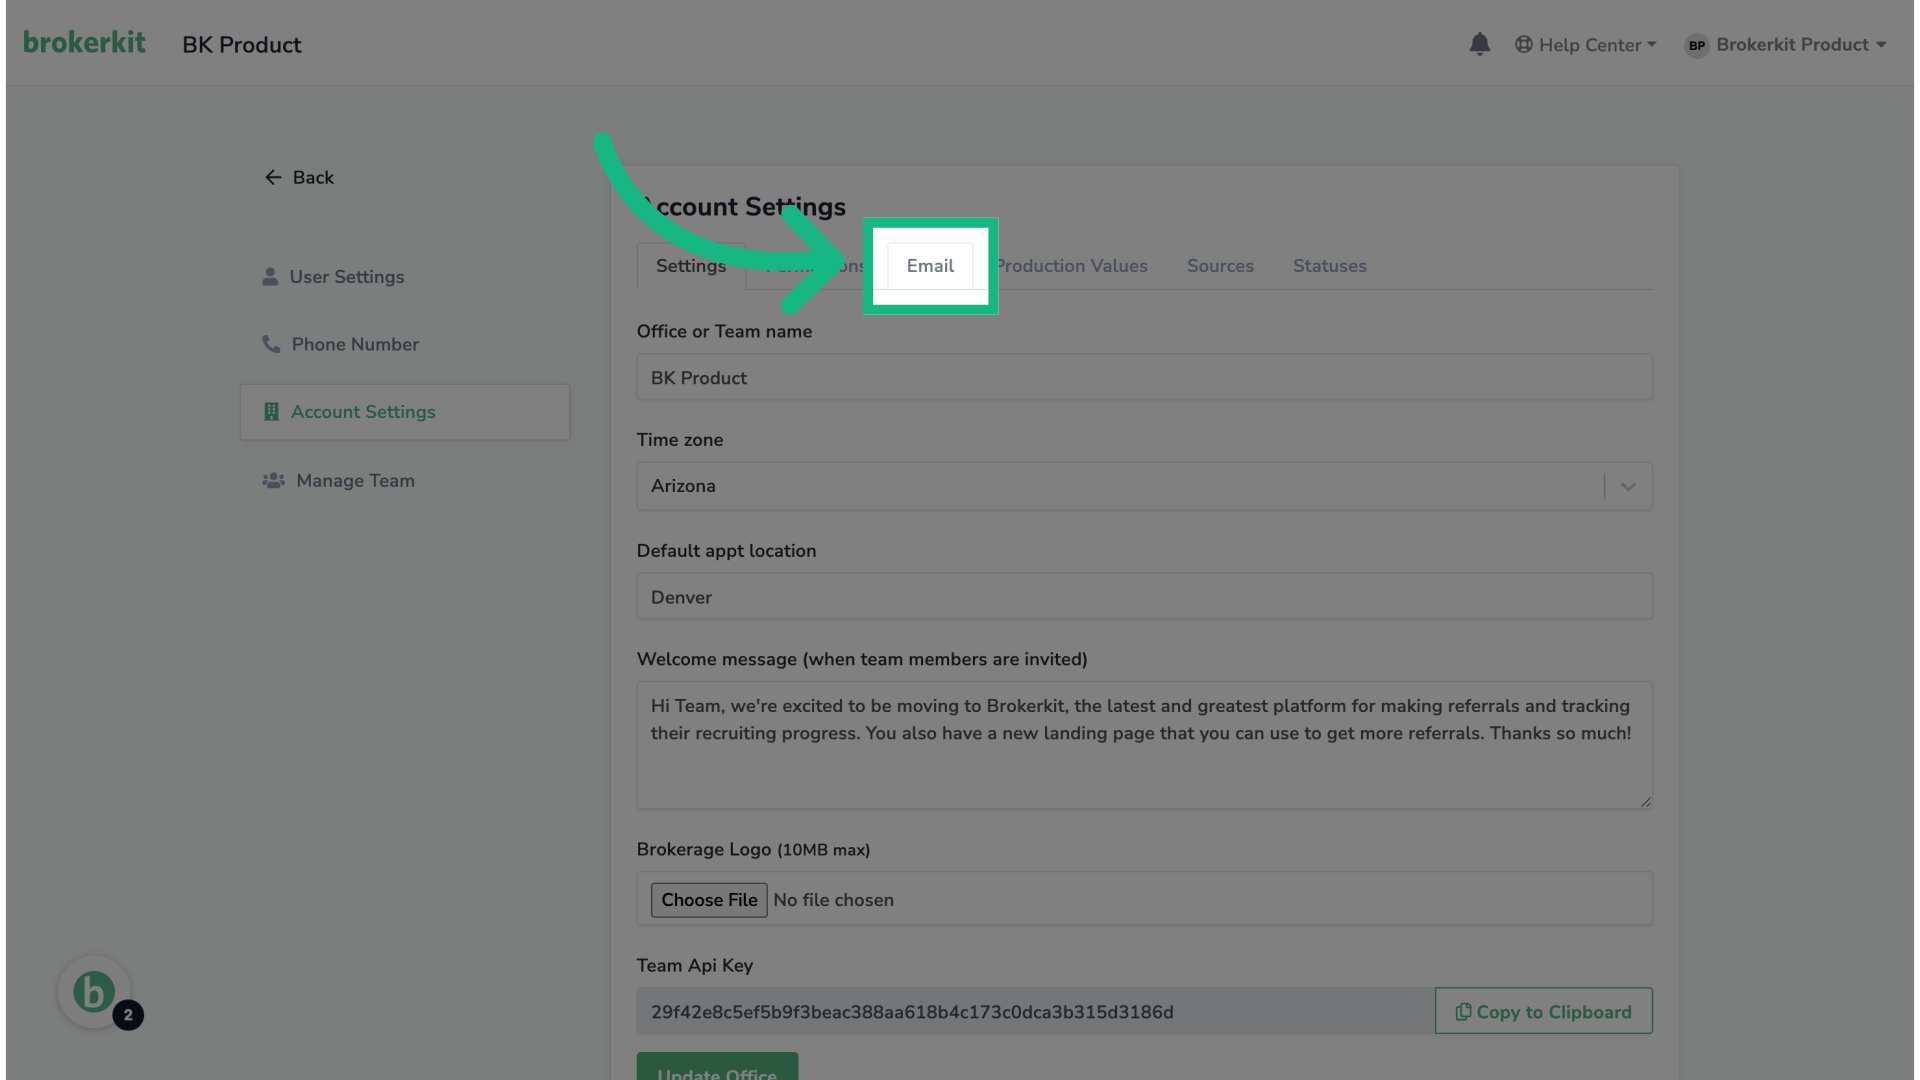Click into the Welcome message textarea
This screenshot has width=1920, height=1080.
pyautogui.click(x=1144, y=745)
